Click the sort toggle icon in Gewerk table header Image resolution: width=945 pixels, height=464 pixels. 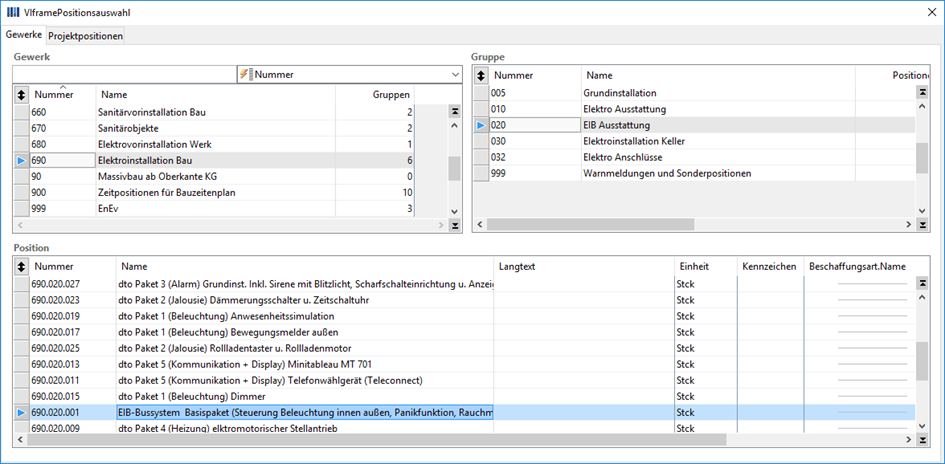tap(21, 95)
